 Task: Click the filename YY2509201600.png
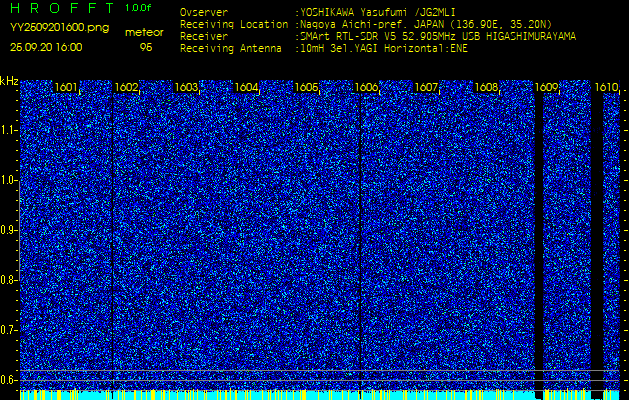coord(59,28)
